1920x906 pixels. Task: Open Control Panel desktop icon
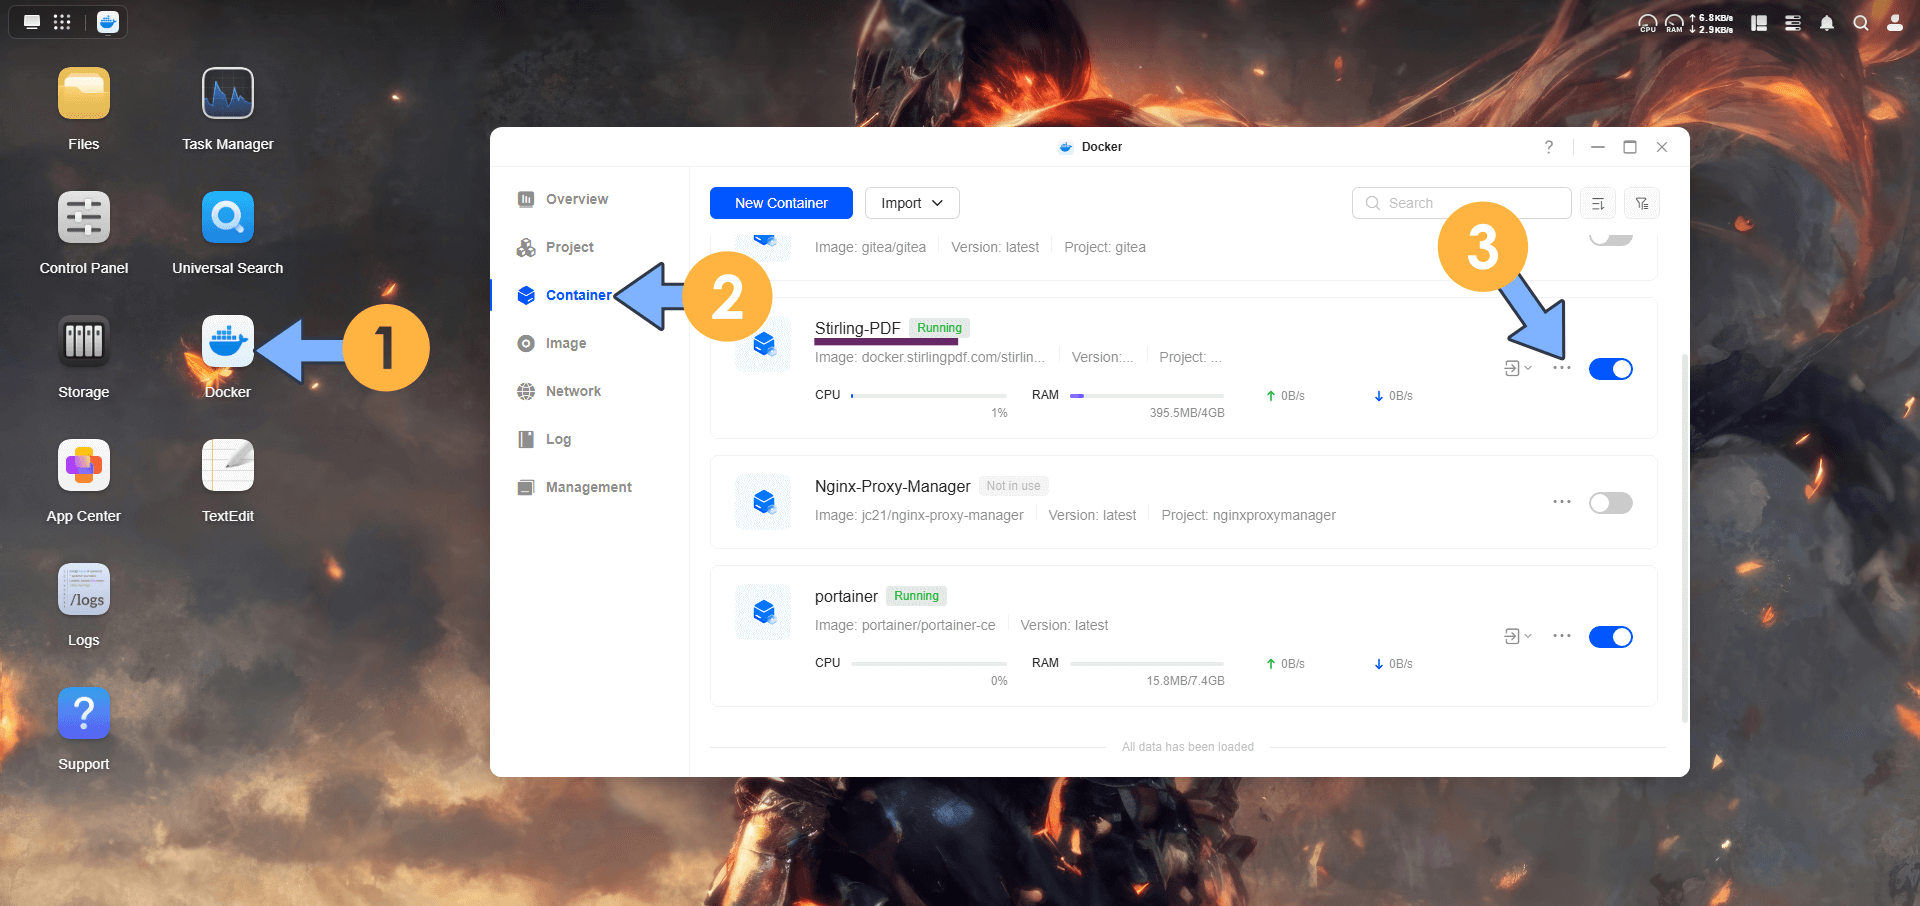click(84, 218)
